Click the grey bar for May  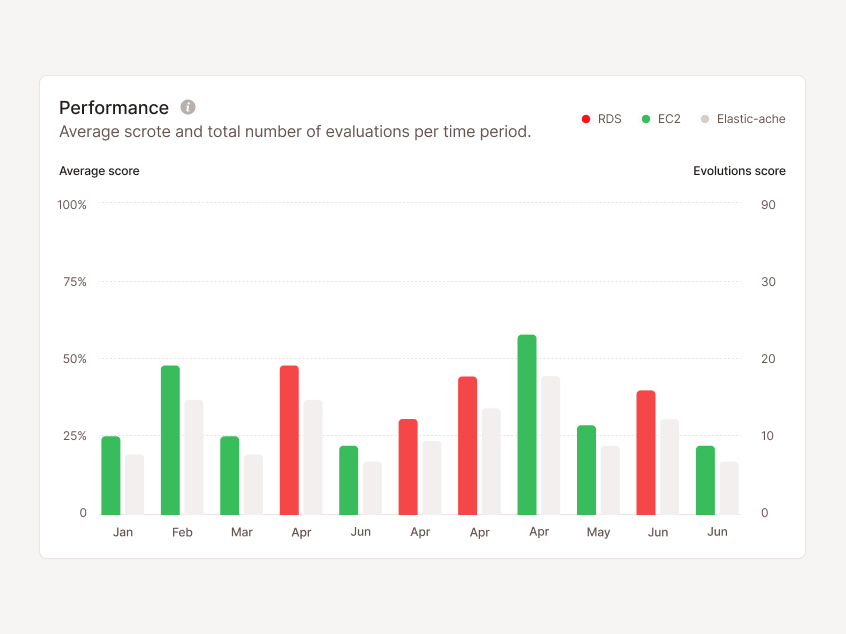(x=610, y=480)
